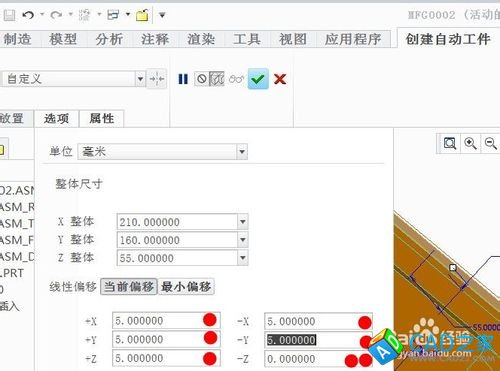The image size is (500, 371).
Task: Open the 工具 ribbon tab
Action: (247, 39)
